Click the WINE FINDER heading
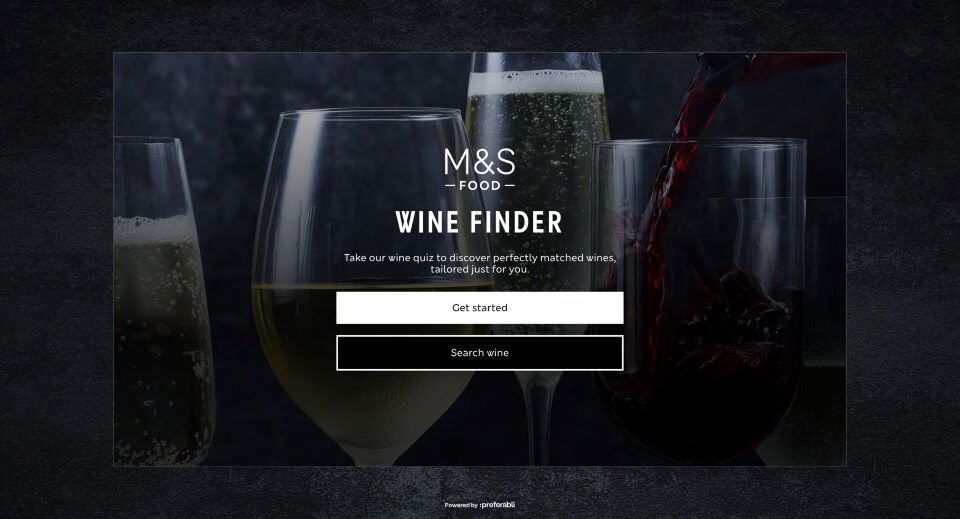Viewport: 960px width, 519px height. (x=479, y=222)
